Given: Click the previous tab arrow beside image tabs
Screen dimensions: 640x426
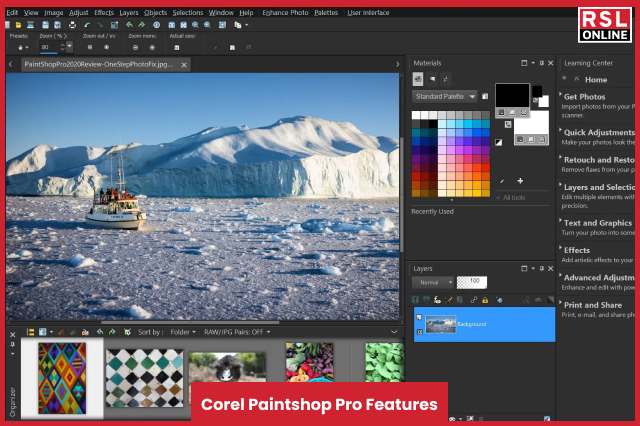Looking at the screenshot, I should [x=11, y=64].
